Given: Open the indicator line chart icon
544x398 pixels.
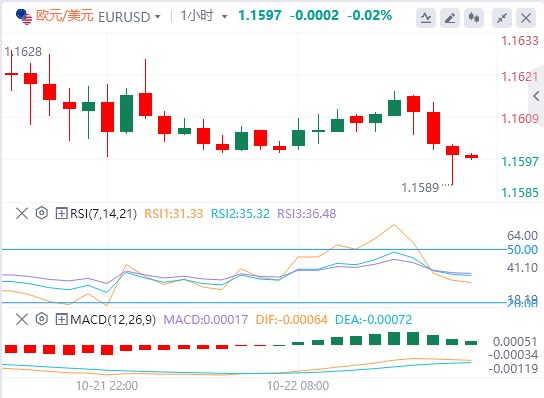Looking at the screenshot, I should coord(426,18).
